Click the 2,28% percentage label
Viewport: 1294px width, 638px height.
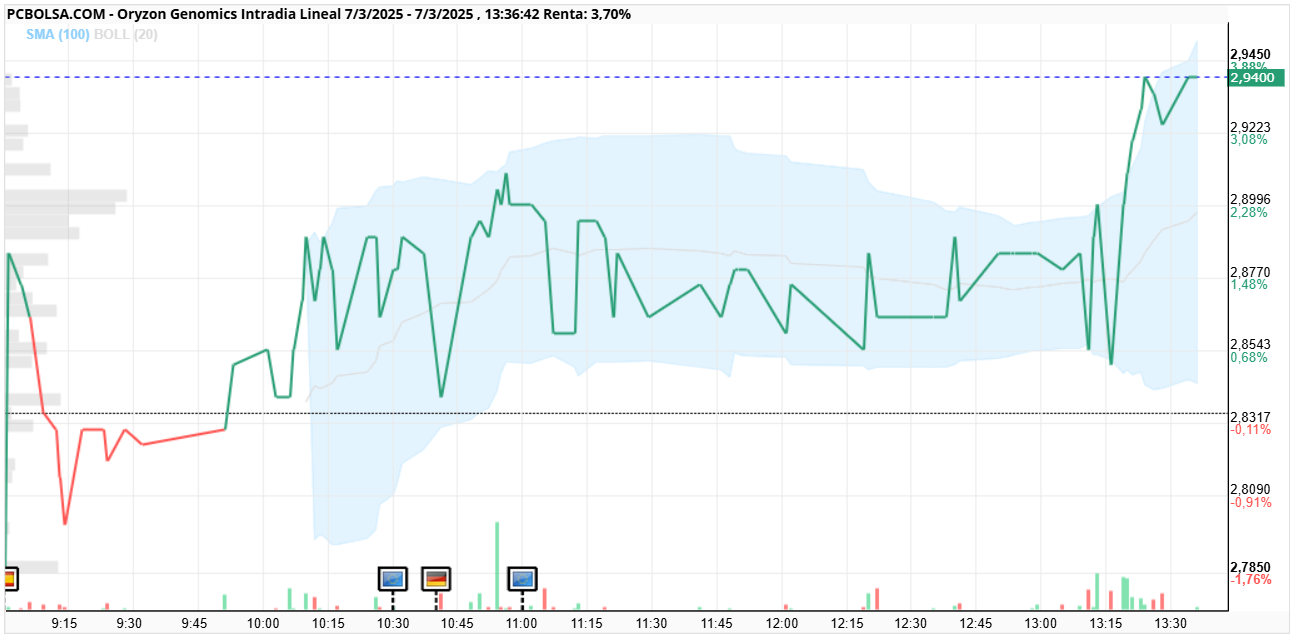(x=1249, y=212)
